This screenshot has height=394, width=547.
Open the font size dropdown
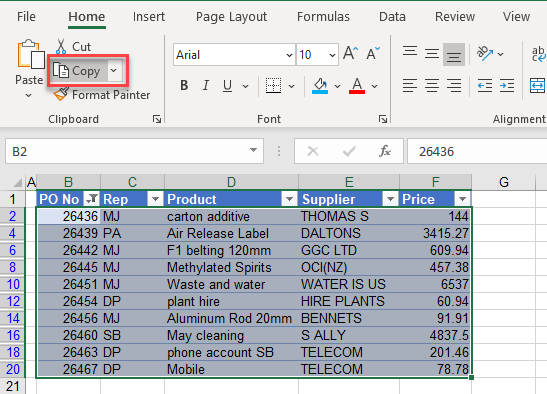point(332,55)
